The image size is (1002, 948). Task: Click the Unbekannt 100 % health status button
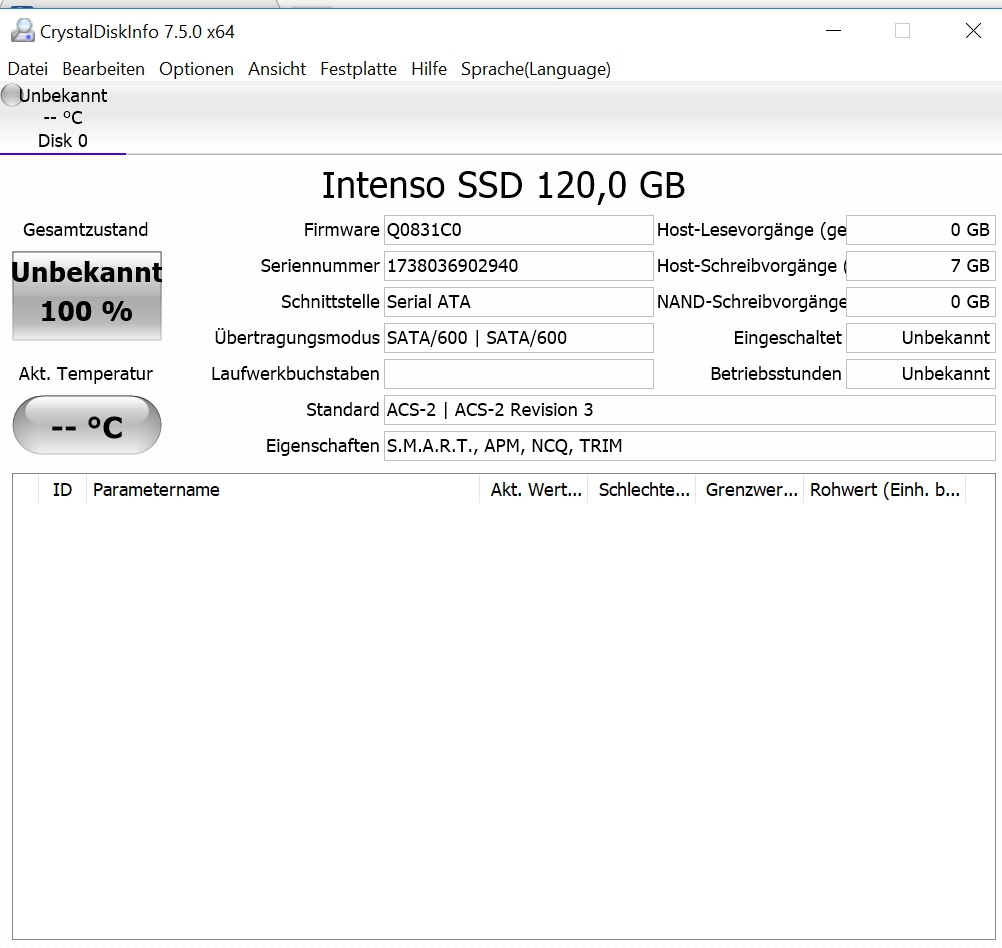[87, 296]
